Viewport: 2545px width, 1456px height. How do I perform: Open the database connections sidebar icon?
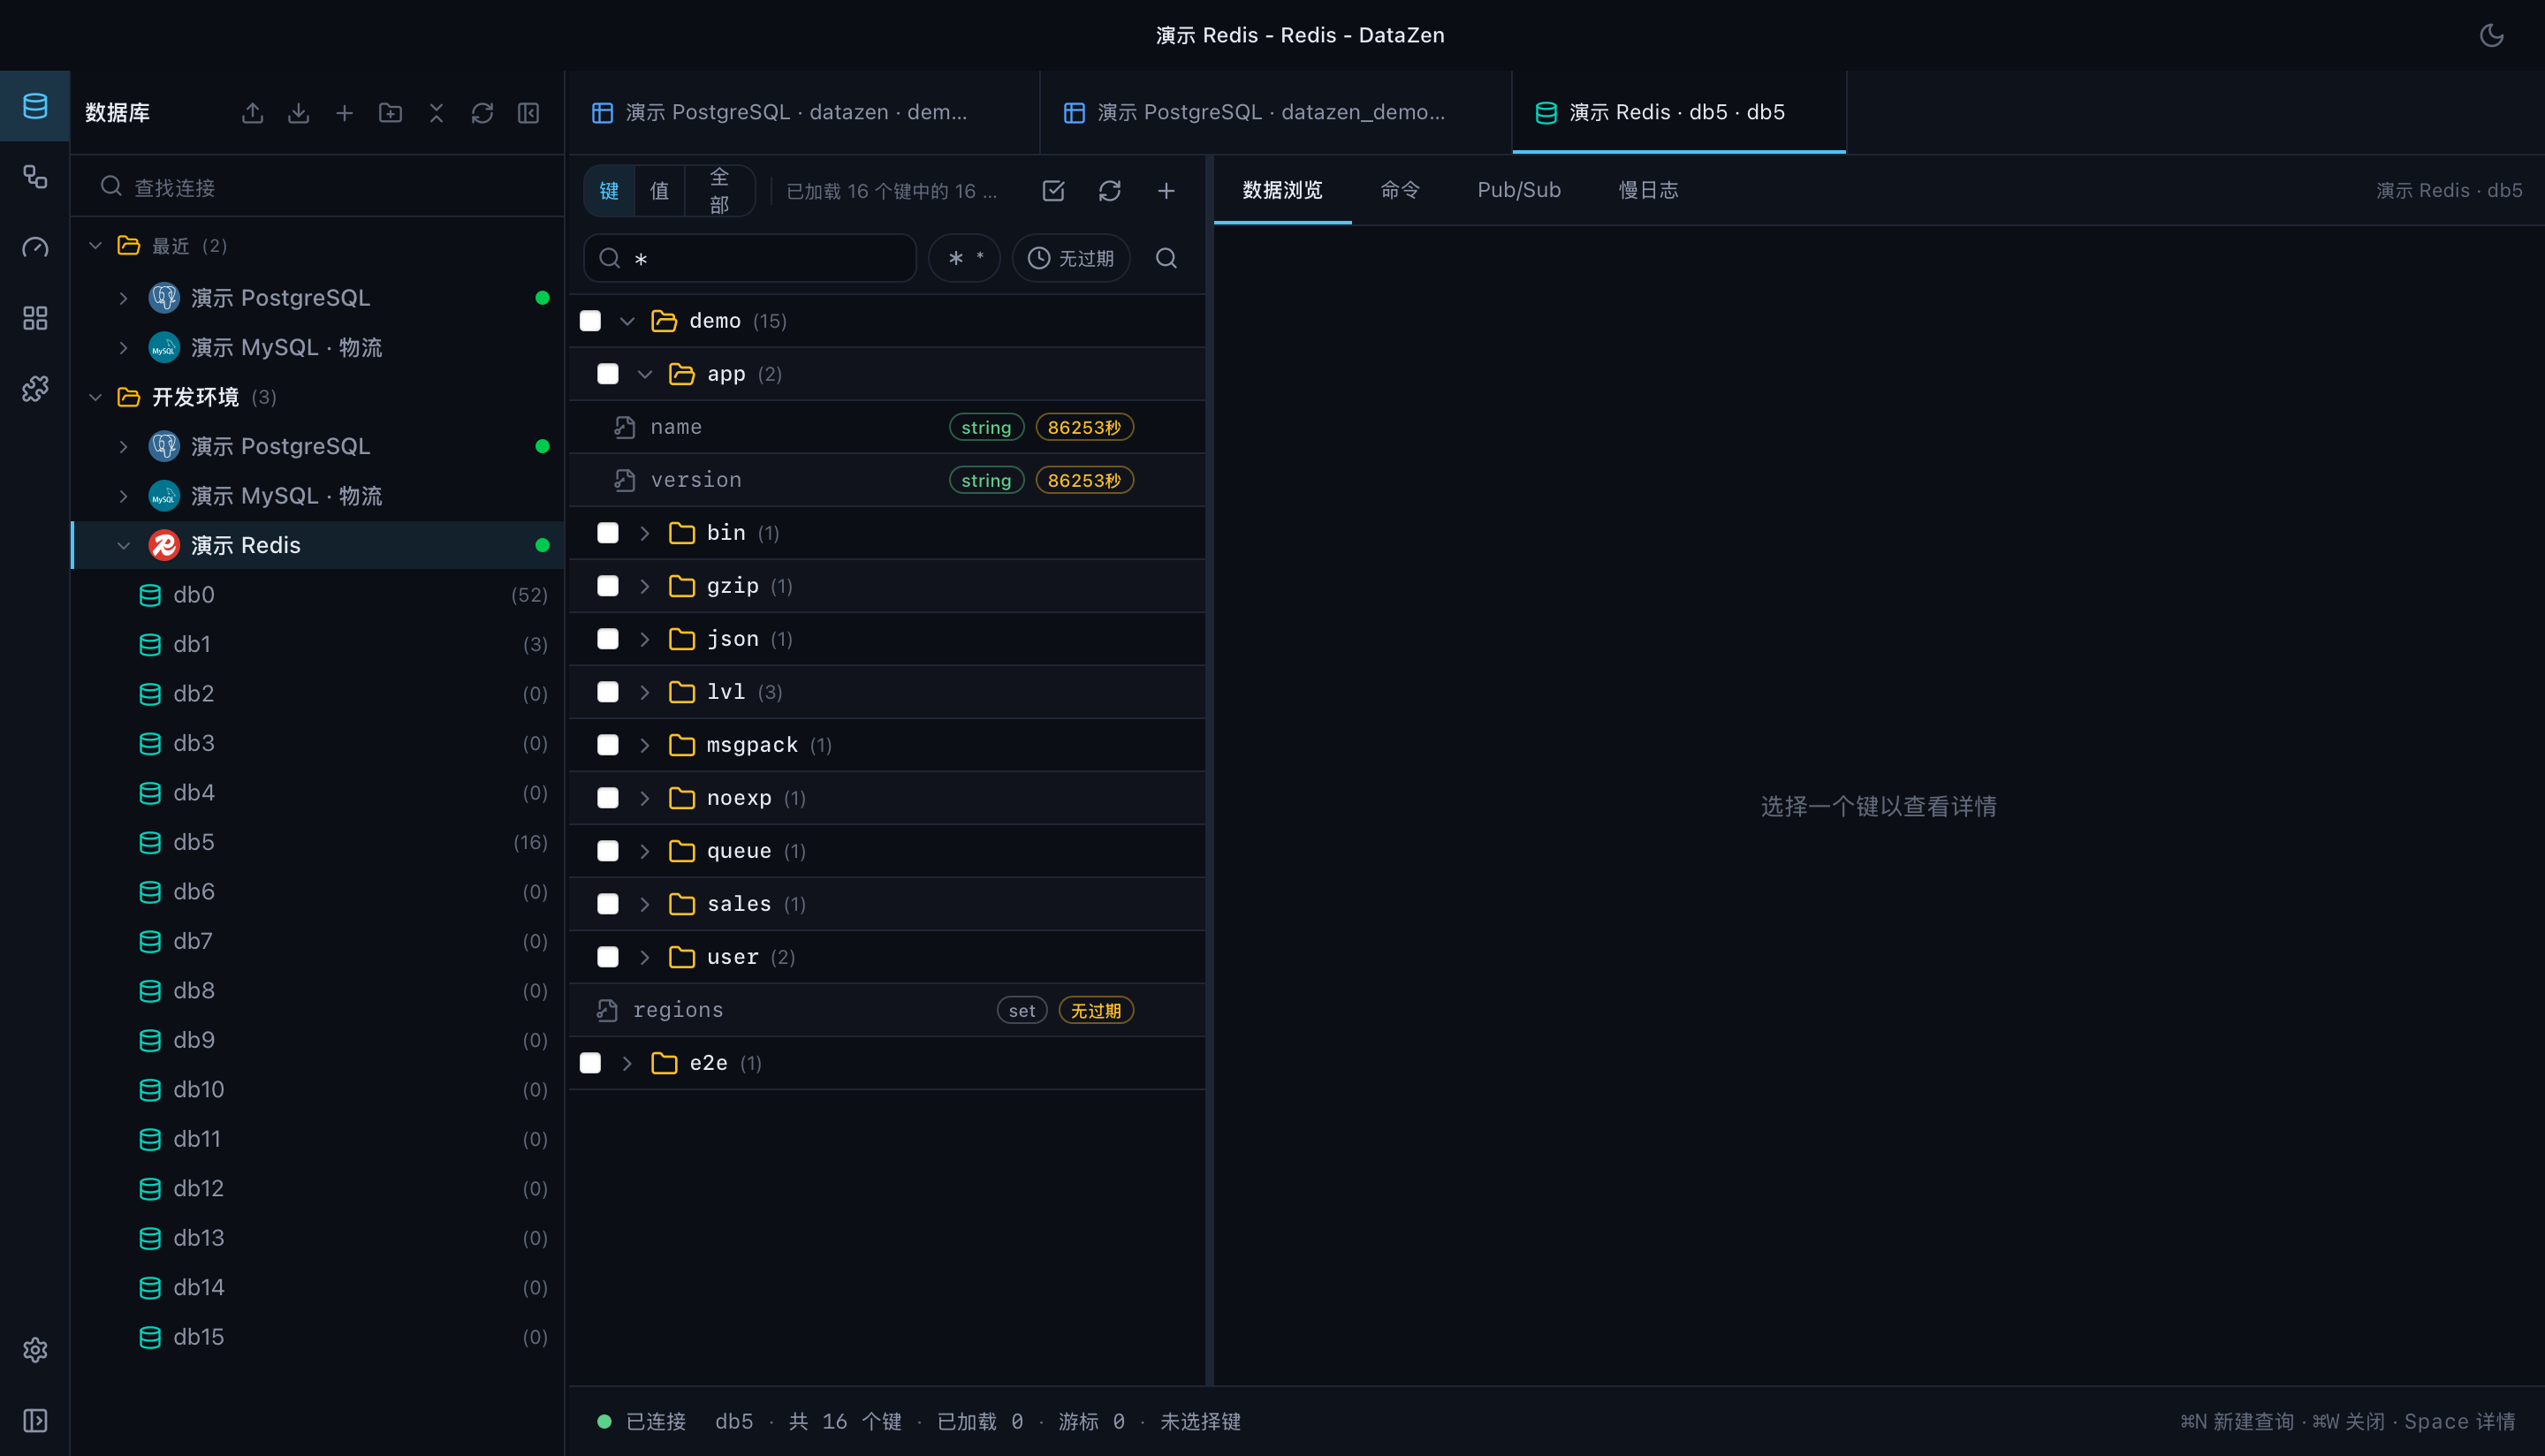(x=35, y=106)
